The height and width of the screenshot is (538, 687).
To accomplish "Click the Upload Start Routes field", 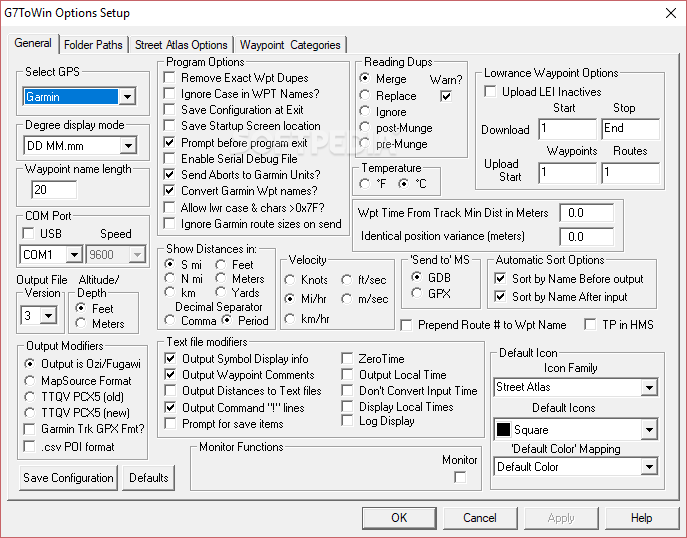I will pos(630,173).
